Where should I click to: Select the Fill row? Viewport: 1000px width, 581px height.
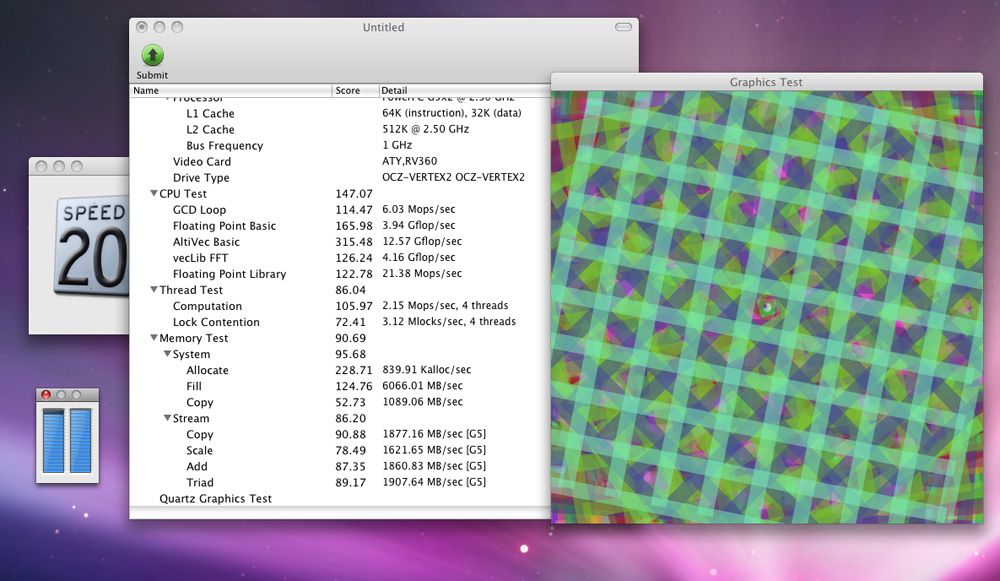click(x=340, y=386)
